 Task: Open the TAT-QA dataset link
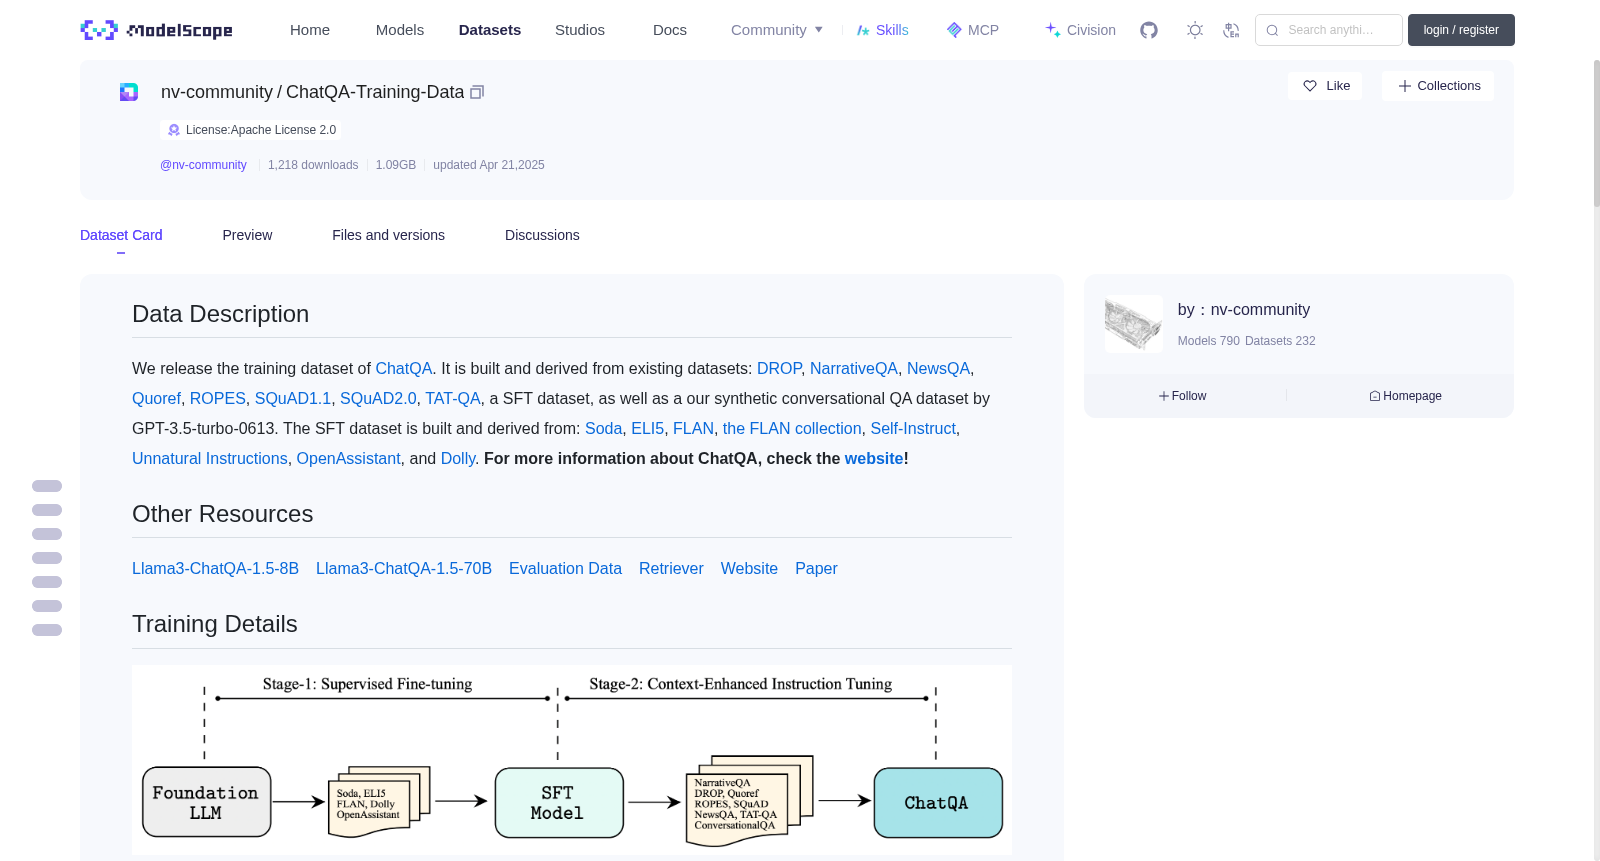pyautogui.click(x=453, y=399)
